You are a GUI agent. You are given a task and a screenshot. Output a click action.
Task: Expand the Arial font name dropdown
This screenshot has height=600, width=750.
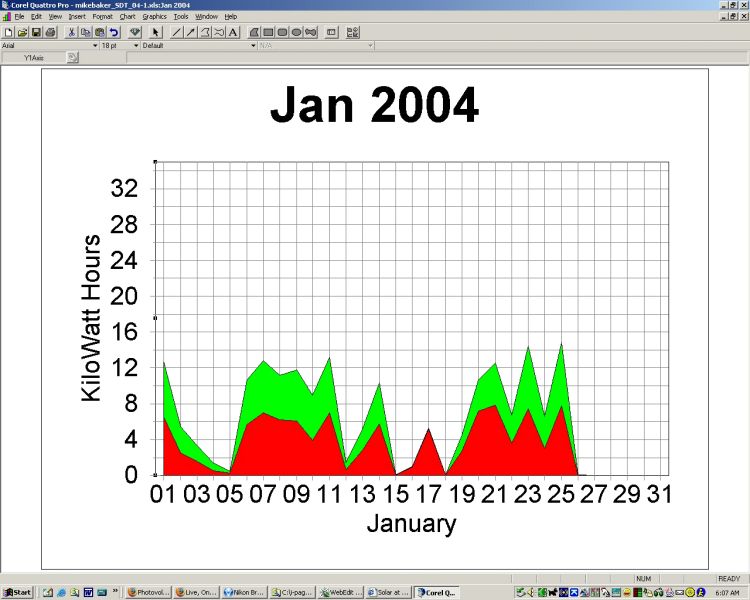pos(96,45)
